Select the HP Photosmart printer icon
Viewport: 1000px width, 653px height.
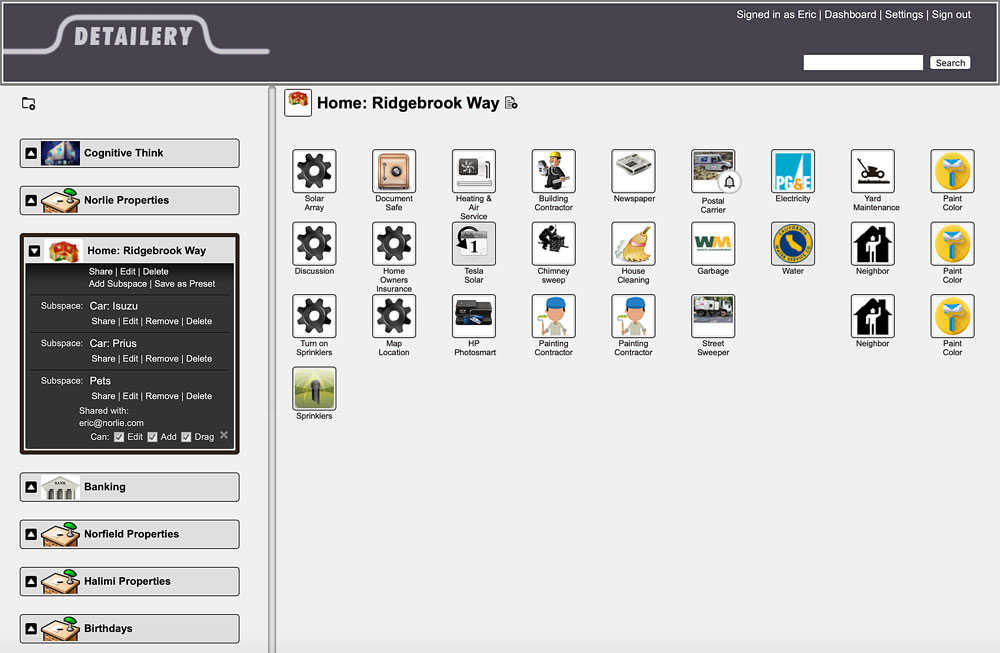473,316
